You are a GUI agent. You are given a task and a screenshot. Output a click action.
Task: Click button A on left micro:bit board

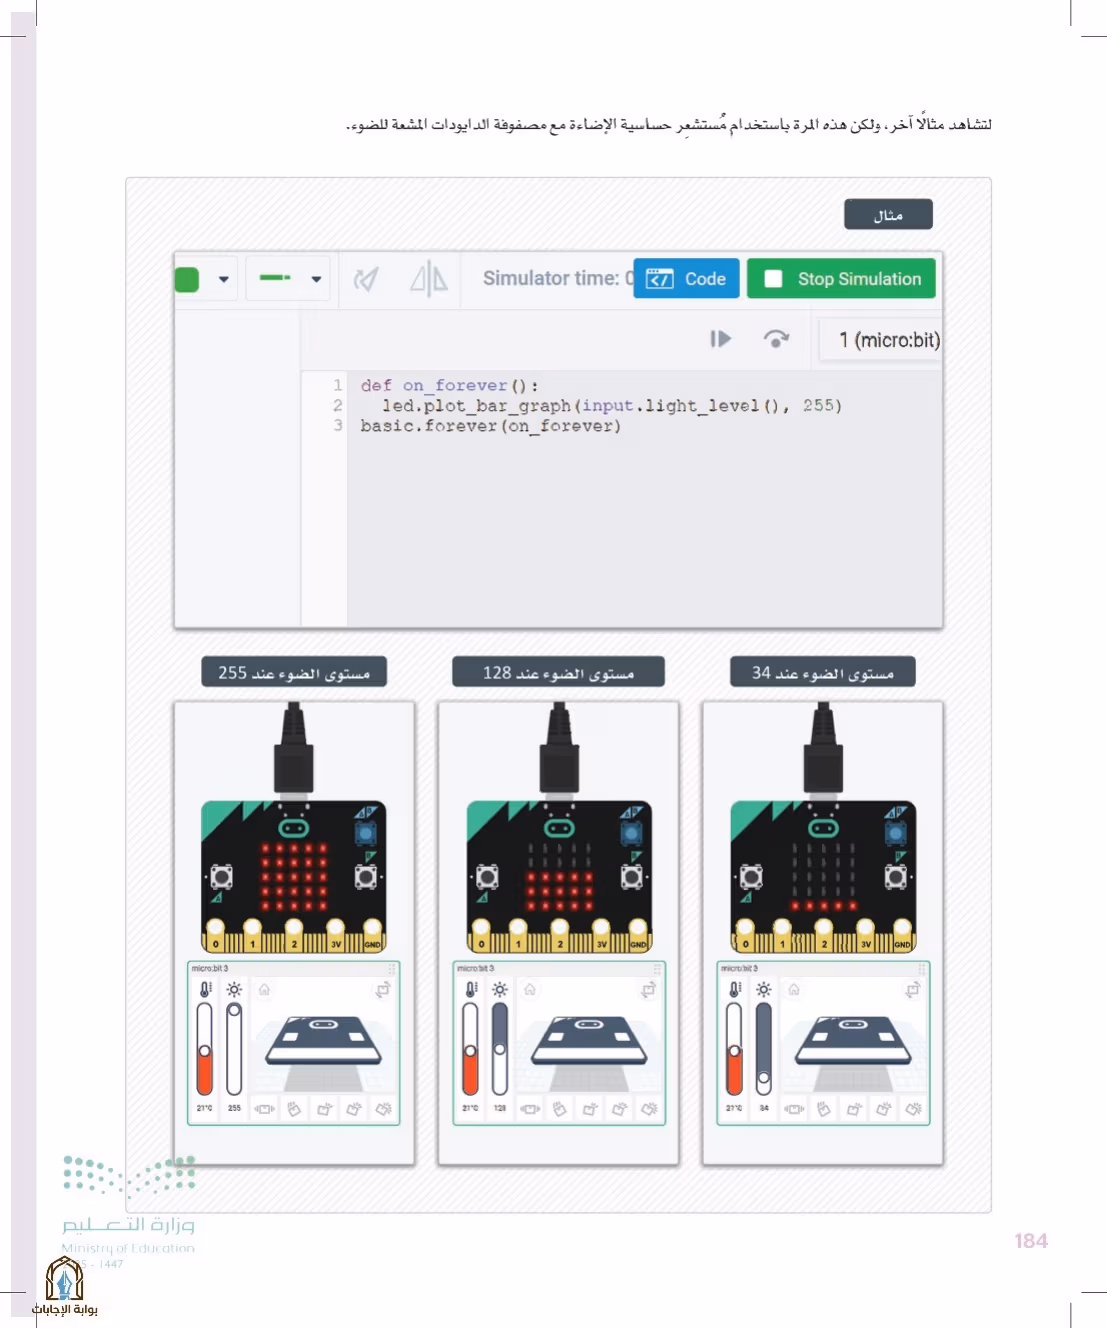coord(221,878)
